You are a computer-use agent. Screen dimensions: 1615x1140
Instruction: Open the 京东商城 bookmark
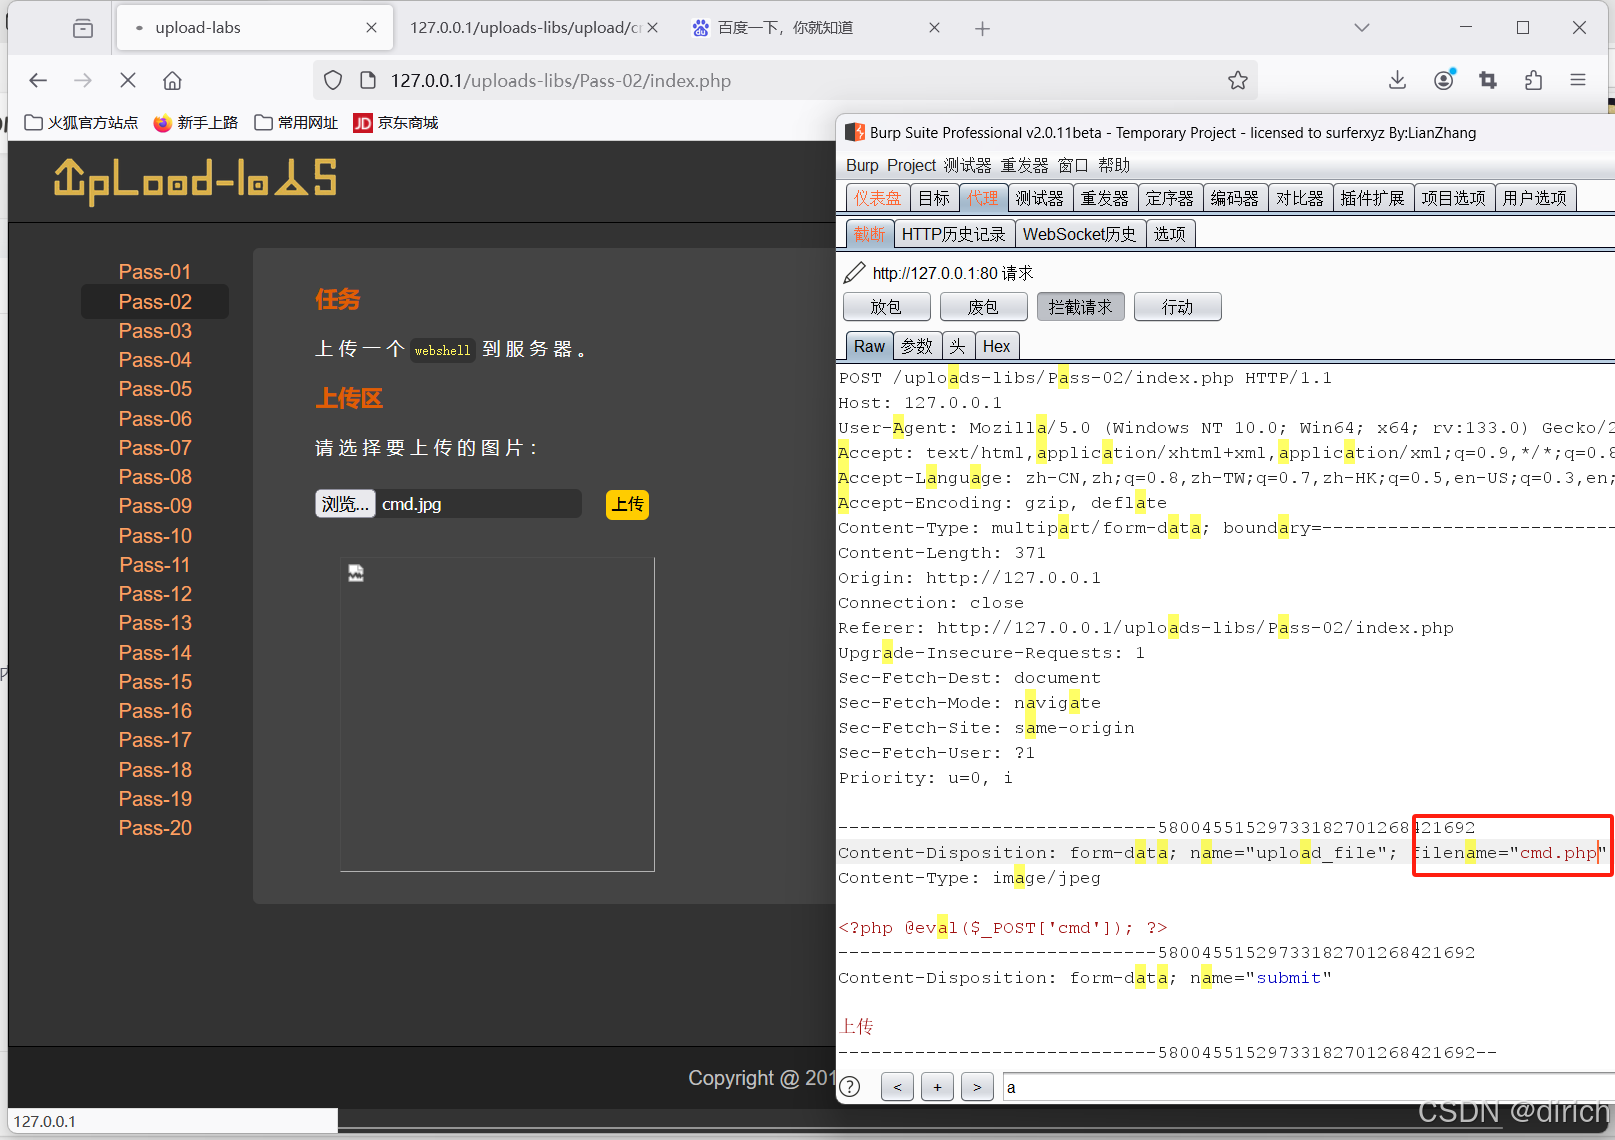pos(396,122)
